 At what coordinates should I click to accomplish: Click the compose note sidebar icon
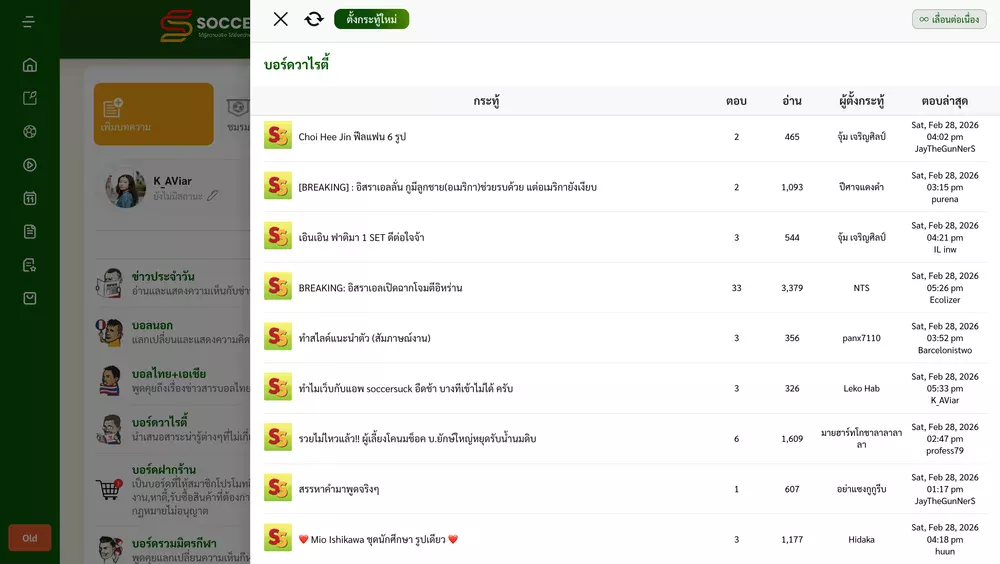(30, 98)
